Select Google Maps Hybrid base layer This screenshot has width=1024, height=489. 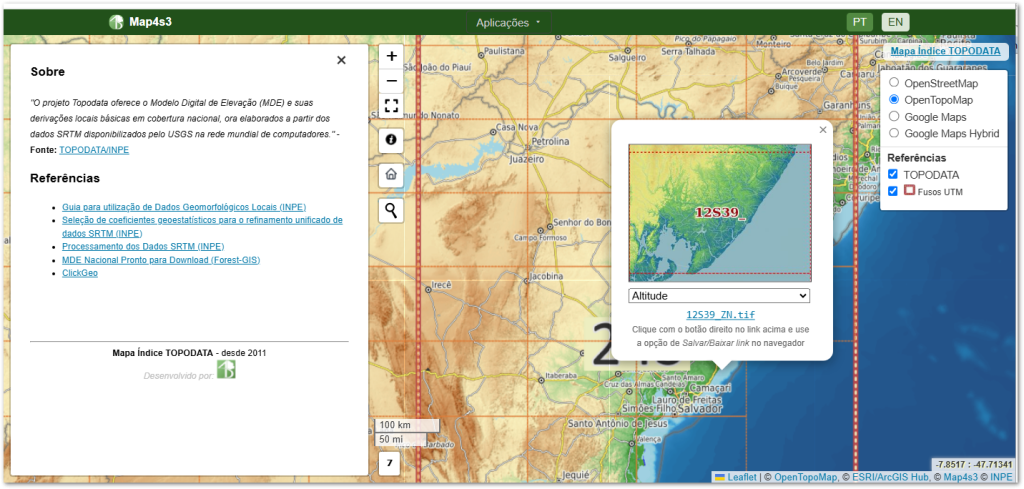click(894, 133)
